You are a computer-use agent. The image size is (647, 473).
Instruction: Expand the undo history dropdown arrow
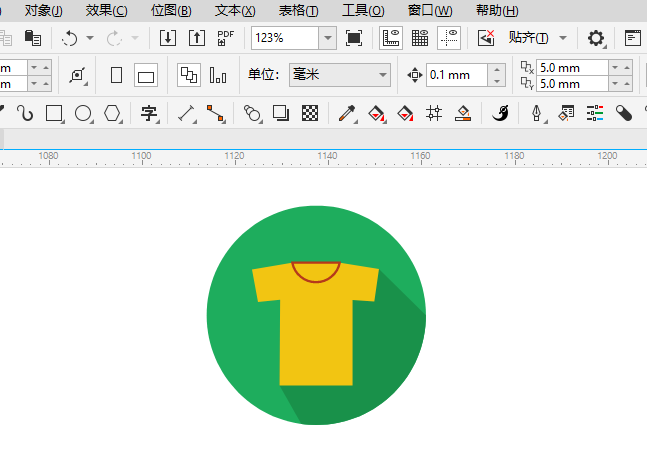pos(90,38)
